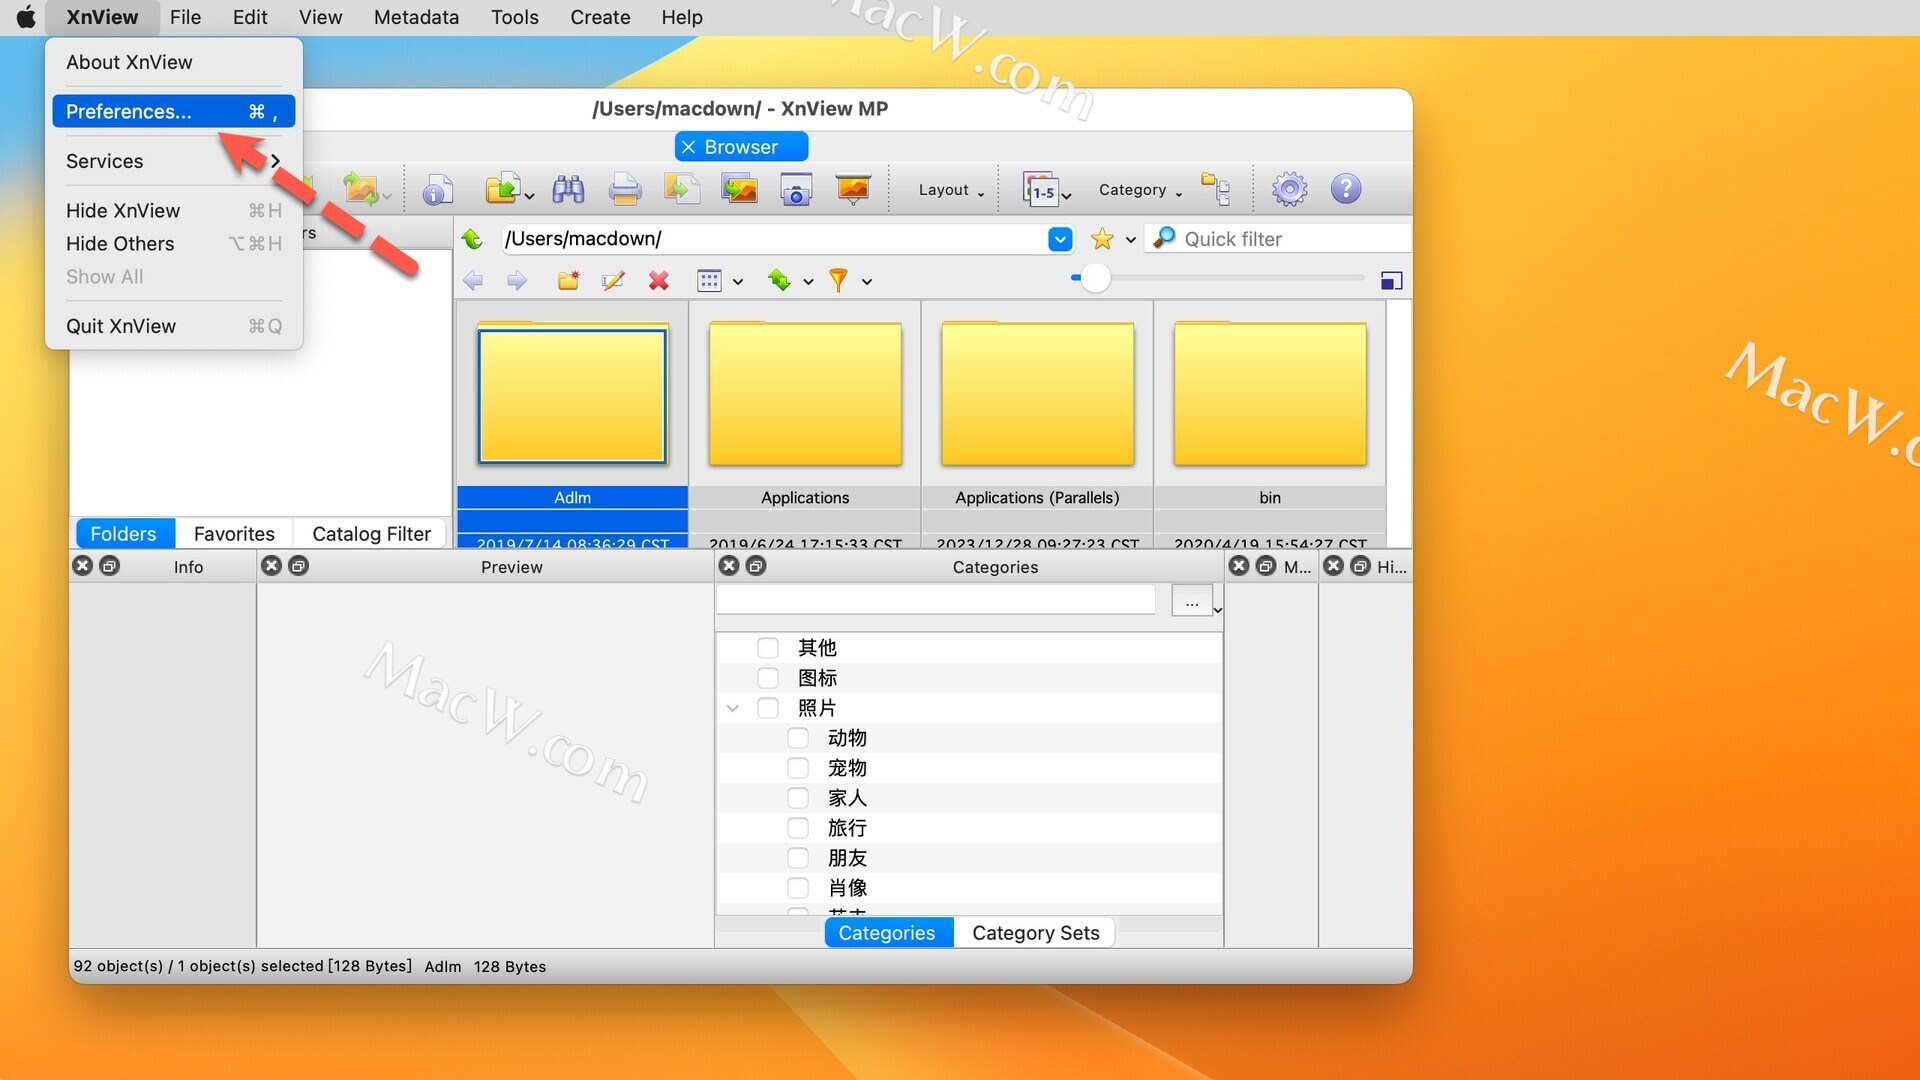The width and height of the screenshot is (1920, 1080).
Task: Click the 1-5 rating label icon
Action: point(1040,189)
